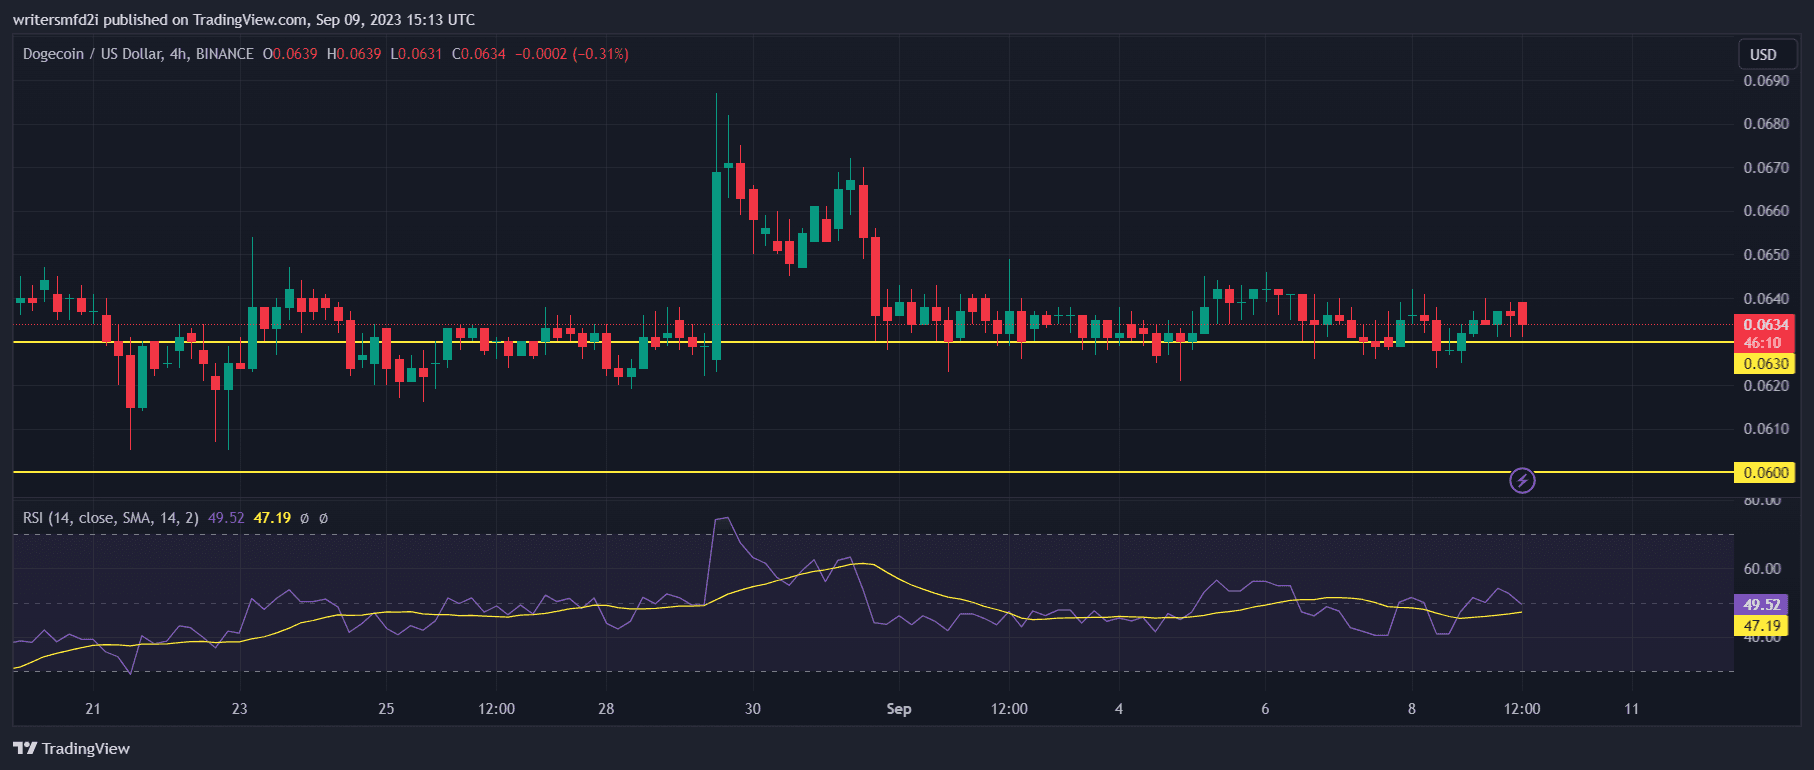Click the yellow 47.19 RSI axis label
This screenshot has height=770, width=1814.
click(1761, 626)
